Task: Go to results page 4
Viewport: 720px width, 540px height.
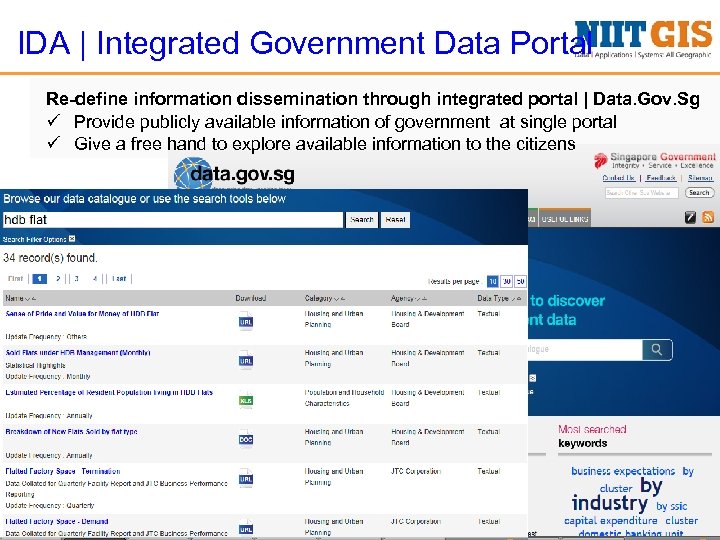Action: click(x=95, y=278)
